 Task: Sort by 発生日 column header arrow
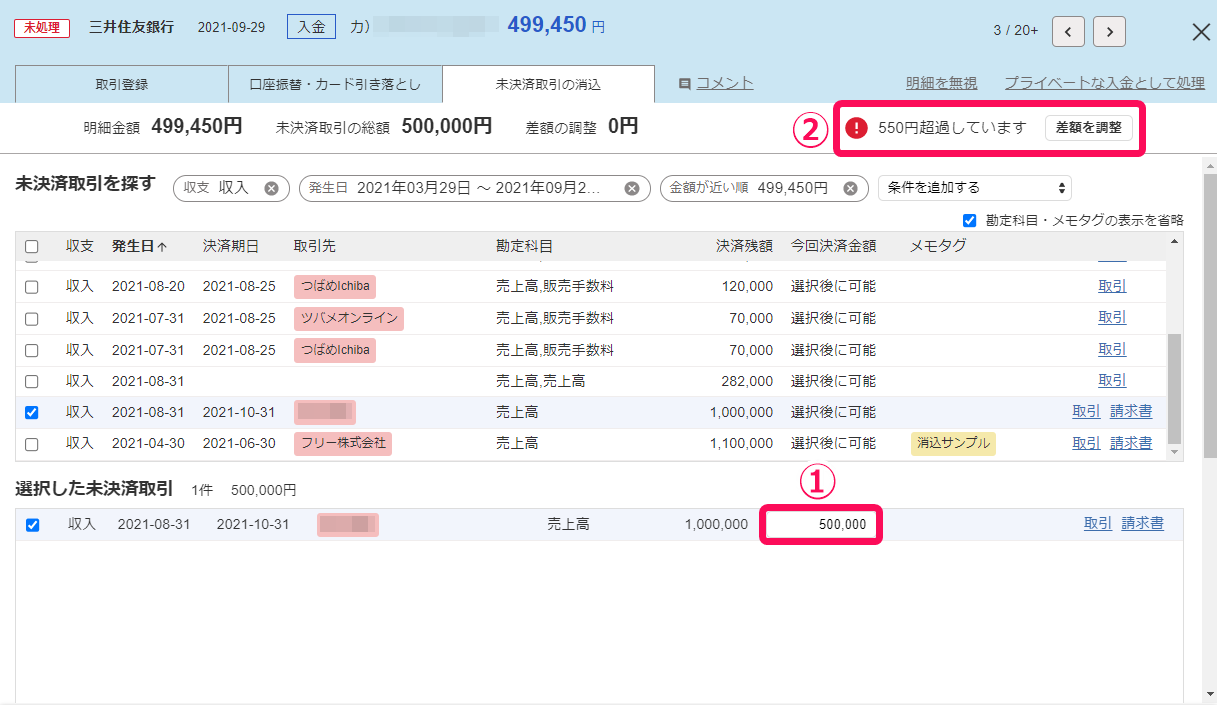(x=162, y=246)
